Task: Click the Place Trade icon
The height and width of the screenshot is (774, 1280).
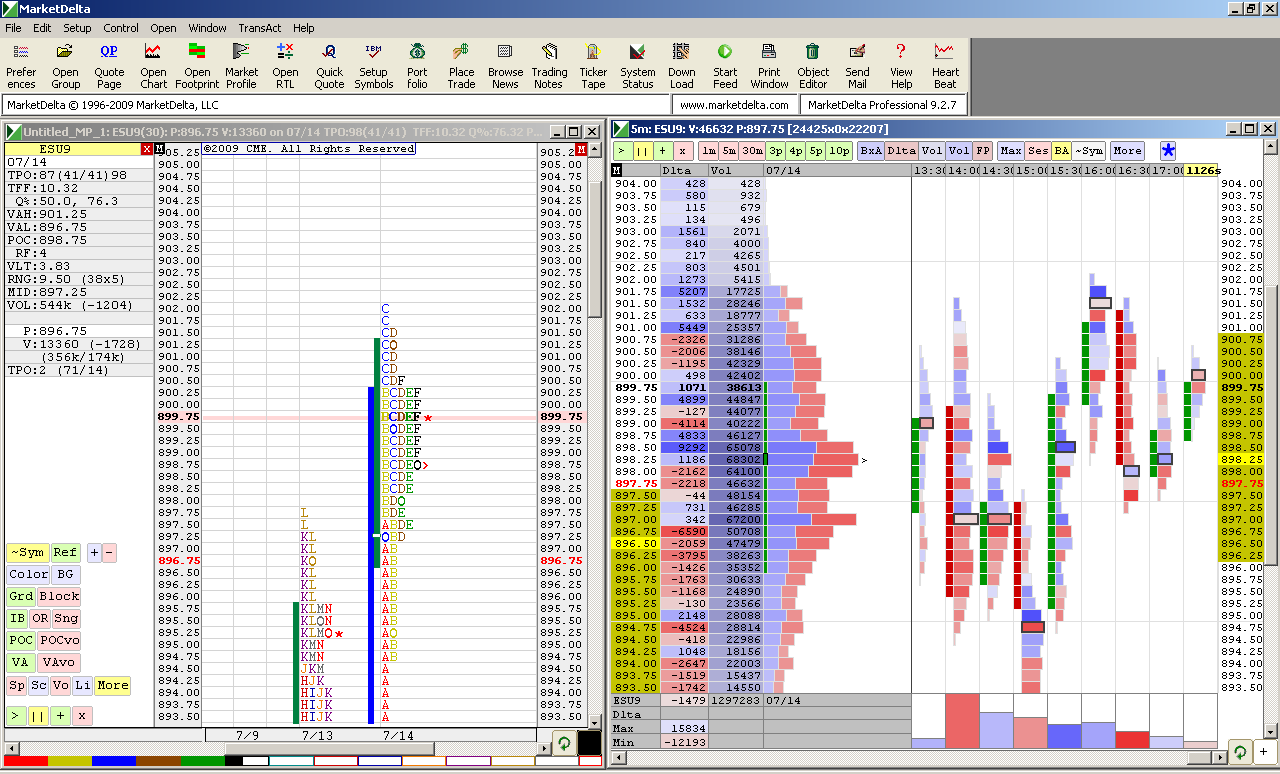Action: click(461, 64)
